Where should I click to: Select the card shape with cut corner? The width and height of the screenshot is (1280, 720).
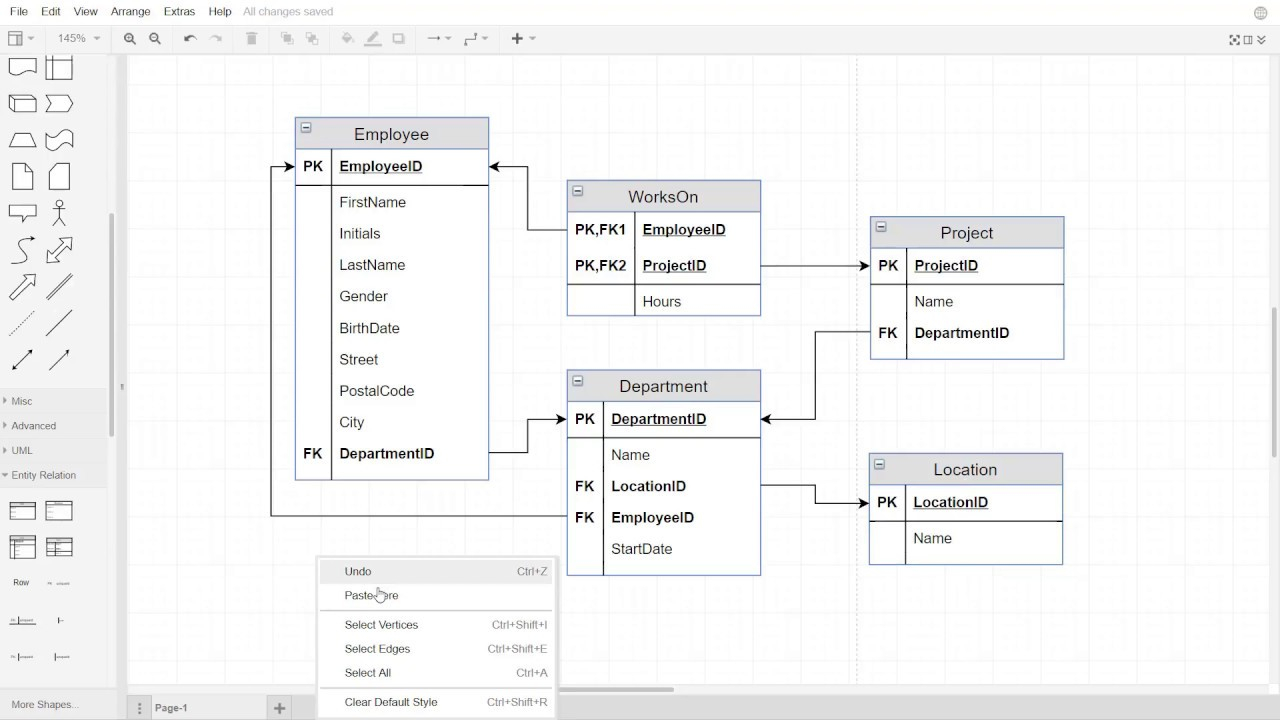59,176
